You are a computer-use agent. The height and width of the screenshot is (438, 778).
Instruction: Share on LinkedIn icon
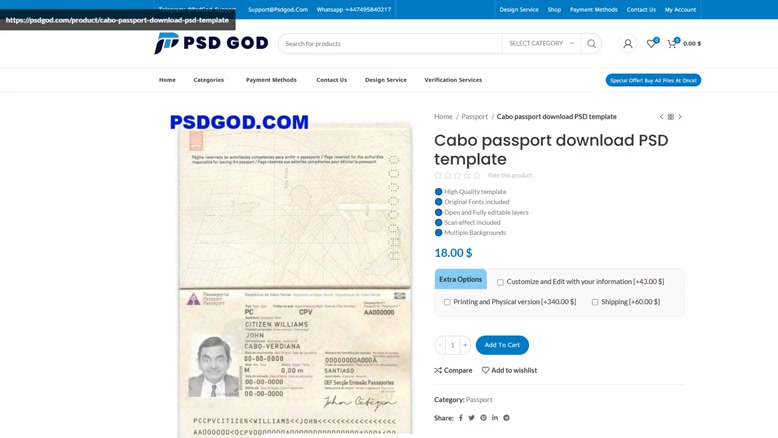point(495,418)
